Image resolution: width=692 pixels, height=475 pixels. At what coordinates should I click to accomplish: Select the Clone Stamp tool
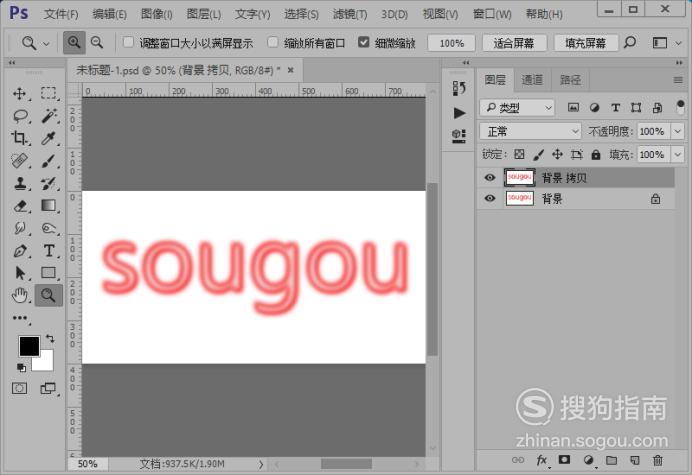tap(20, 183)
